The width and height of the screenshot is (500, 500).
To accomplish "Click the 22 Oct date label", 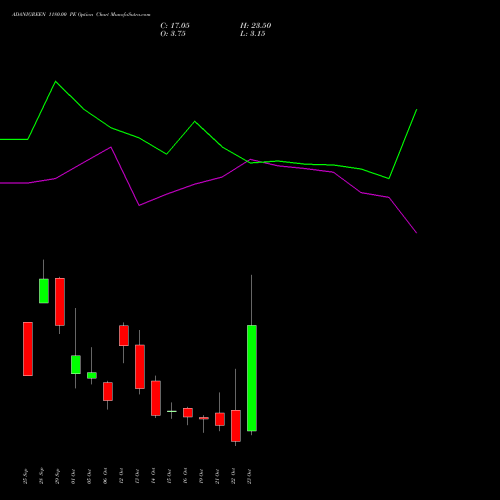I will click(233, 476).
